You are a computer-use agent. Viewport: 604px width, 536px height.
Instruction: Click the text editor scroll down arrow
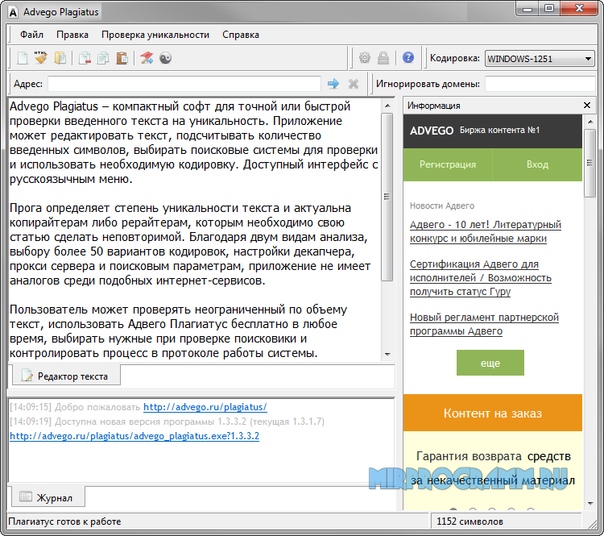click(x=388, y=354)
